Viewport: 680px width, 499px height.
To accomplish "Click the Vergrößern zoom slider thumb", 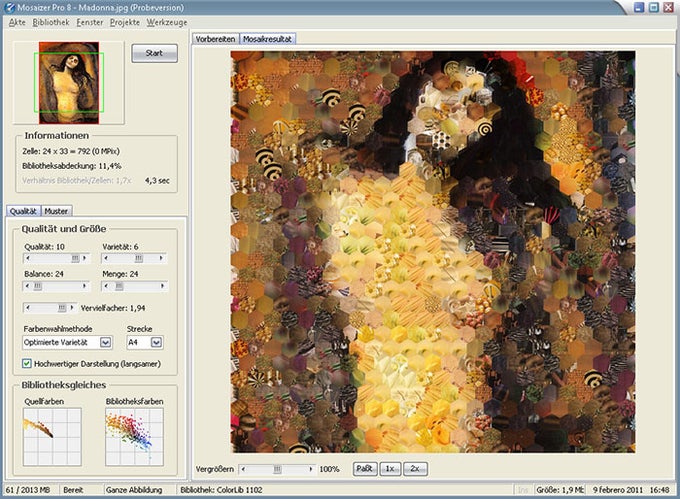I will pos(277,469).
